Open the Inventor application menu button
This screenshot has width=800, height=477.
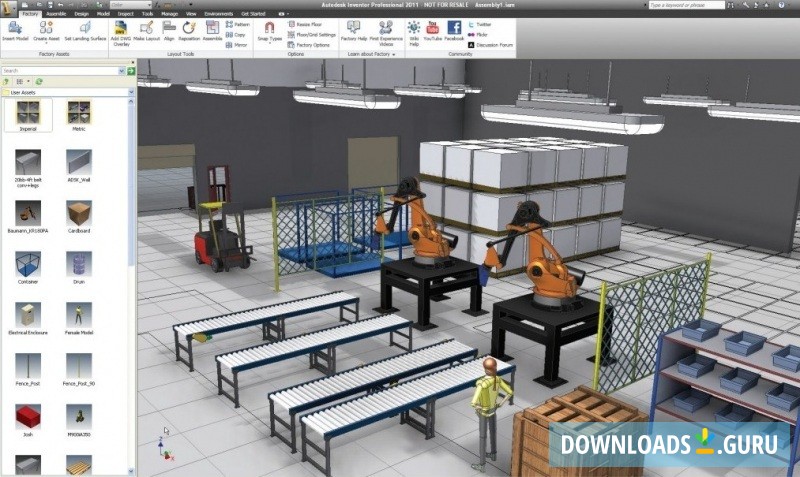point(8,8)
